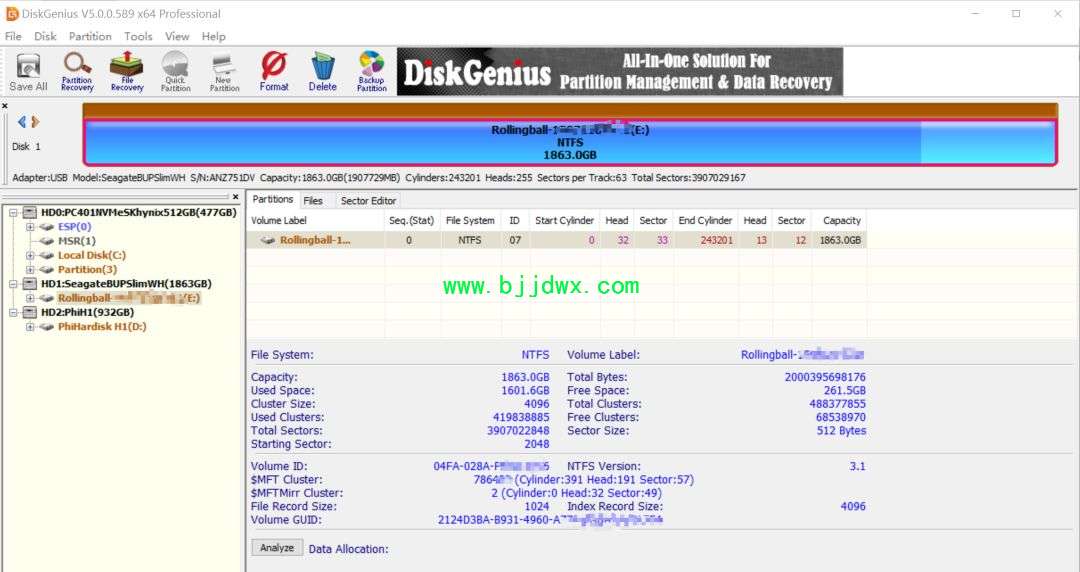1080x572 pixels.
Task: Select Partition(3) in the tree
Action: click(87, 269)
